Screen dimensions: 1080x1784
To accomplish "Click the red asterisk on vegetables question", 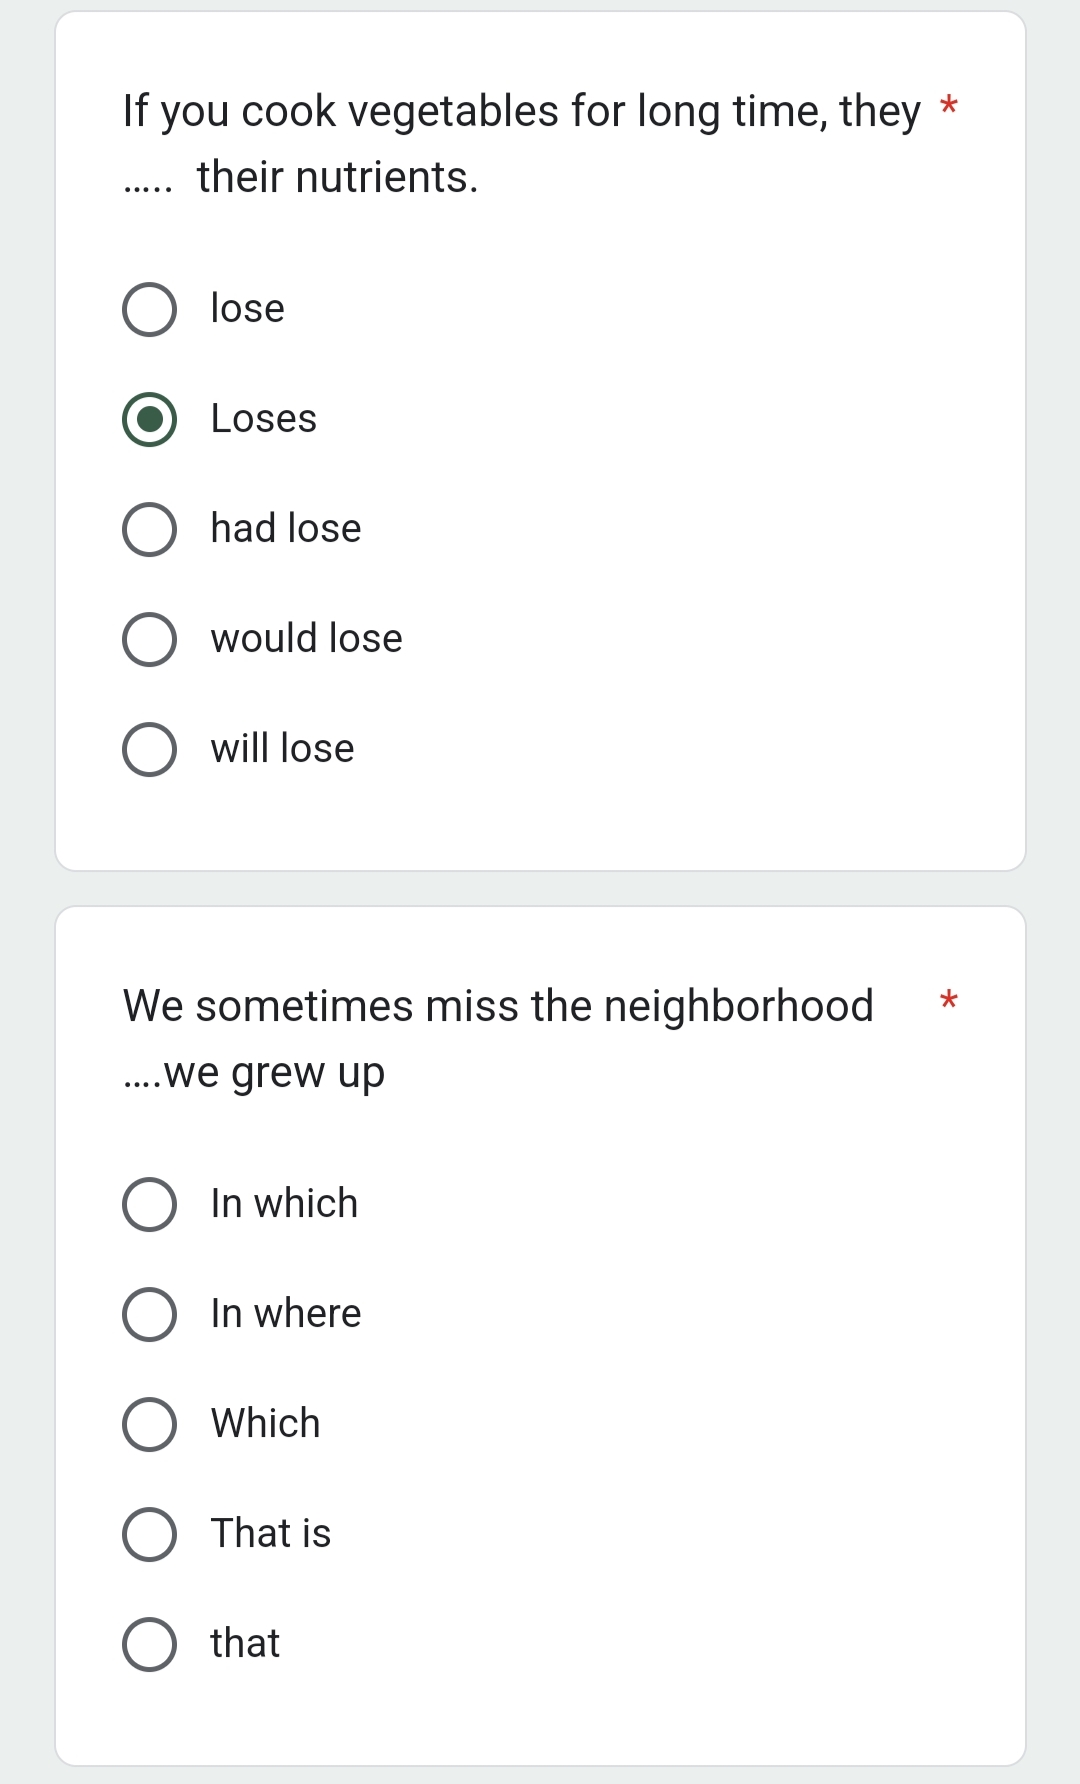I will (x=949, y=105).
